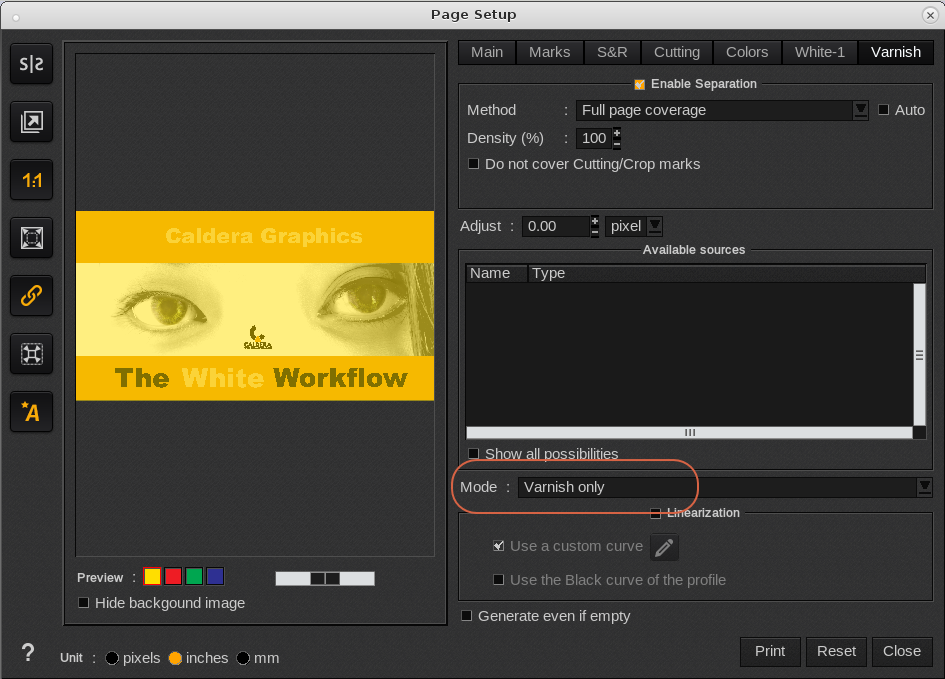This screenshot has width=945, height=679.
Task: Click the Reset button
Action: pos(836,651)
